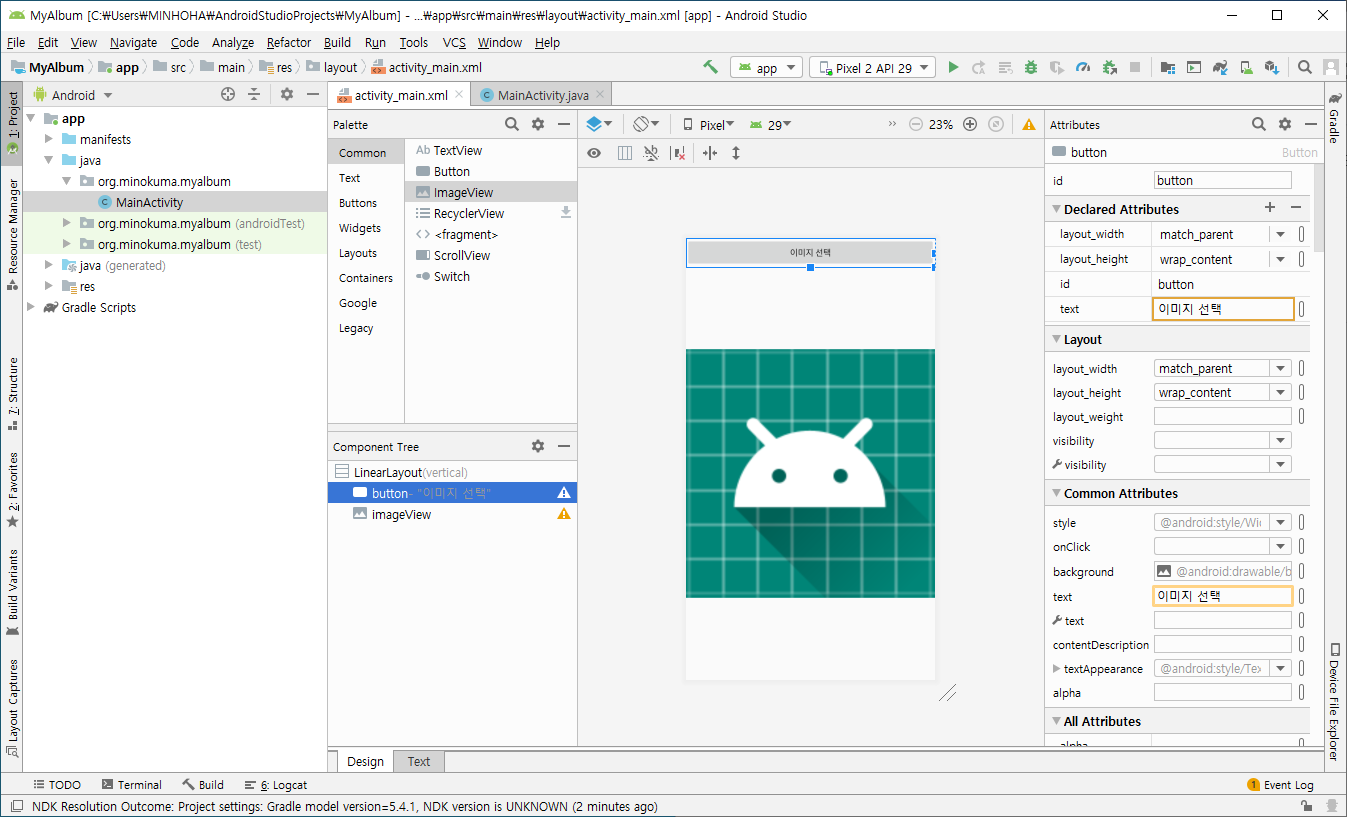Show layout warnings triangle icon
The width and height of the screenshot is (1347, 817).
[x=1029, y=124]
